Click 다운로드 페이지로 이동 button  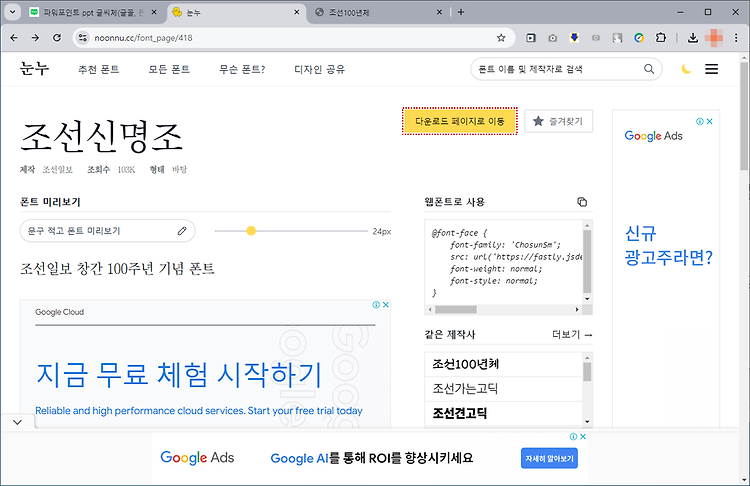coord(460,121)
